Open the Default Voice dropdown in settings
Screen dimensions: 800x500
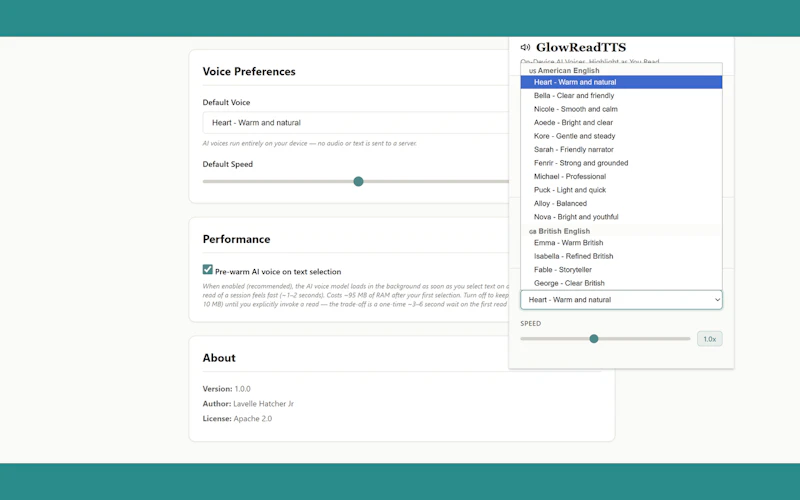[356, 122]
